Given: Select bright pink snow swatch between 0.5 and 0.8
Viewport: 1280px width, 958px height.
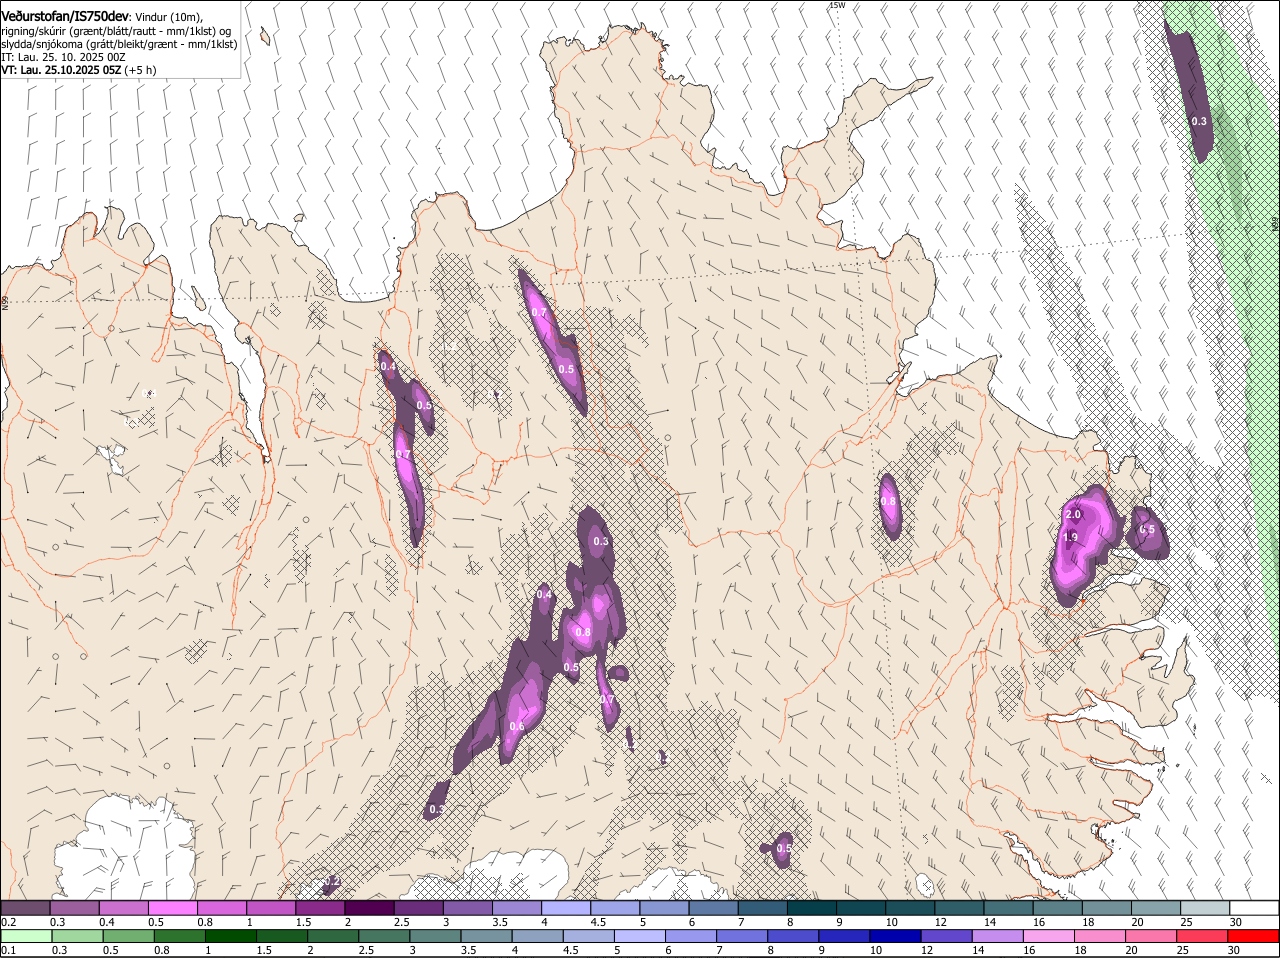Looking at the screenshot, I should 173,908.
